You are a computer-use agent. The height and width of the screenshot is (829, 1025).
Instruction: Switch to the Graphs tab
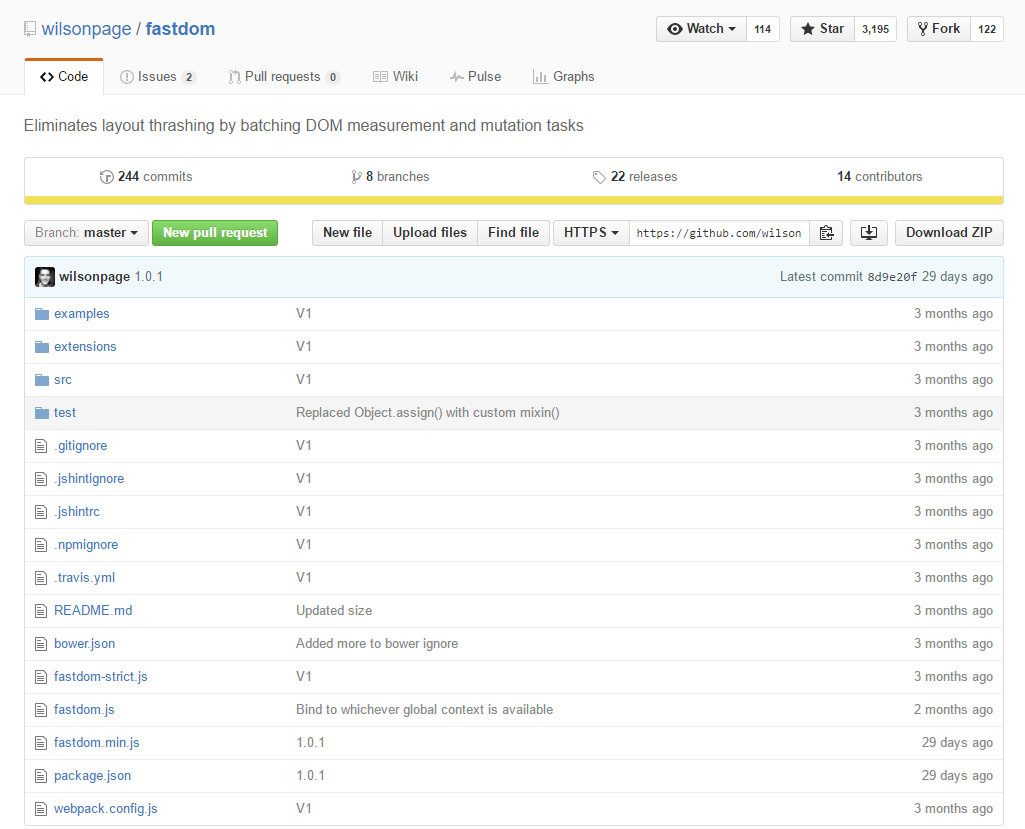(563, 76)
